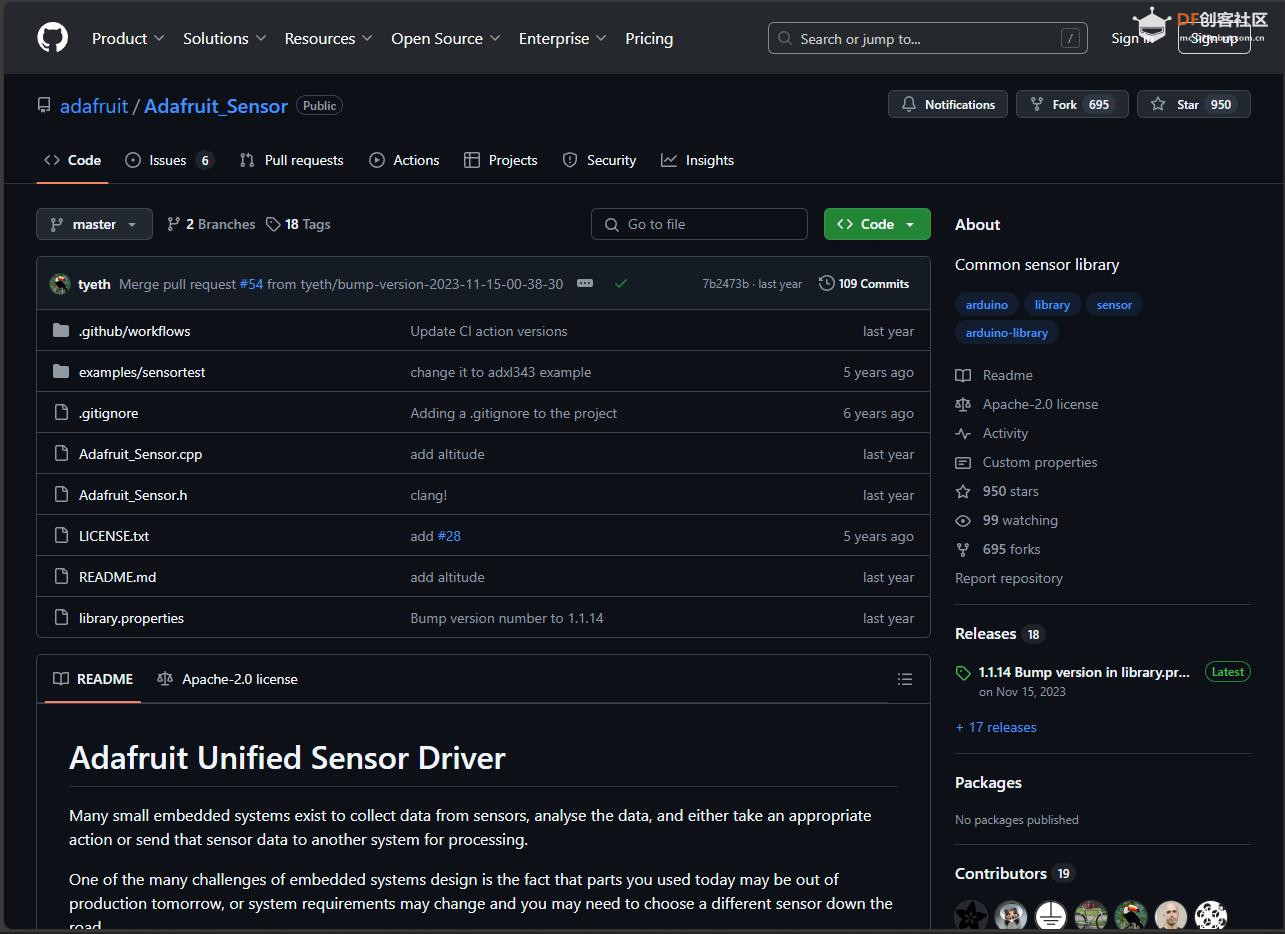The height and width of the screenshot is (934, 1285).
Task: Go to Pricing page
Action: coord(649,38)
